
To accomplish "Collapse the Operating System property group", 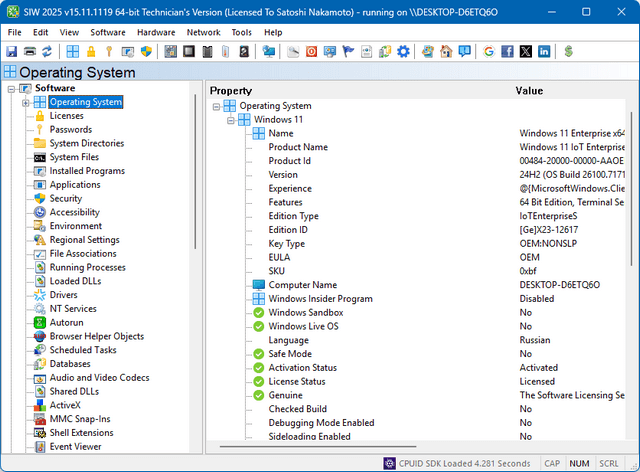I will (x=216, y=107).
